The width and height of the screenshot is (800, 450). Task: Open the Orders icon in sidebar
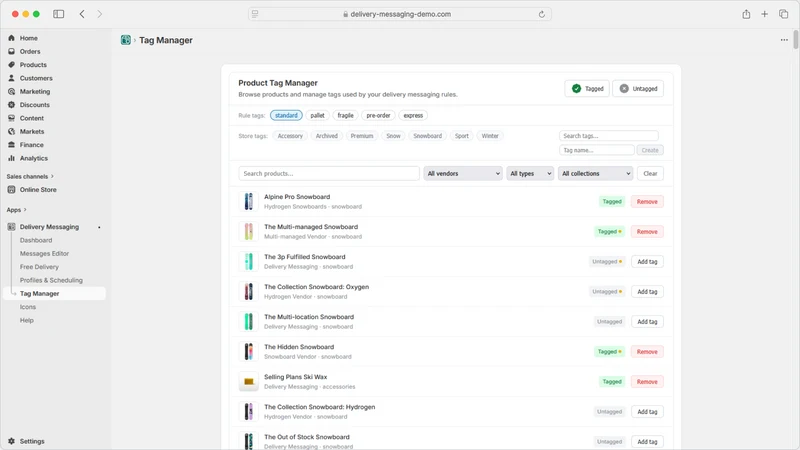pos(11,51)
